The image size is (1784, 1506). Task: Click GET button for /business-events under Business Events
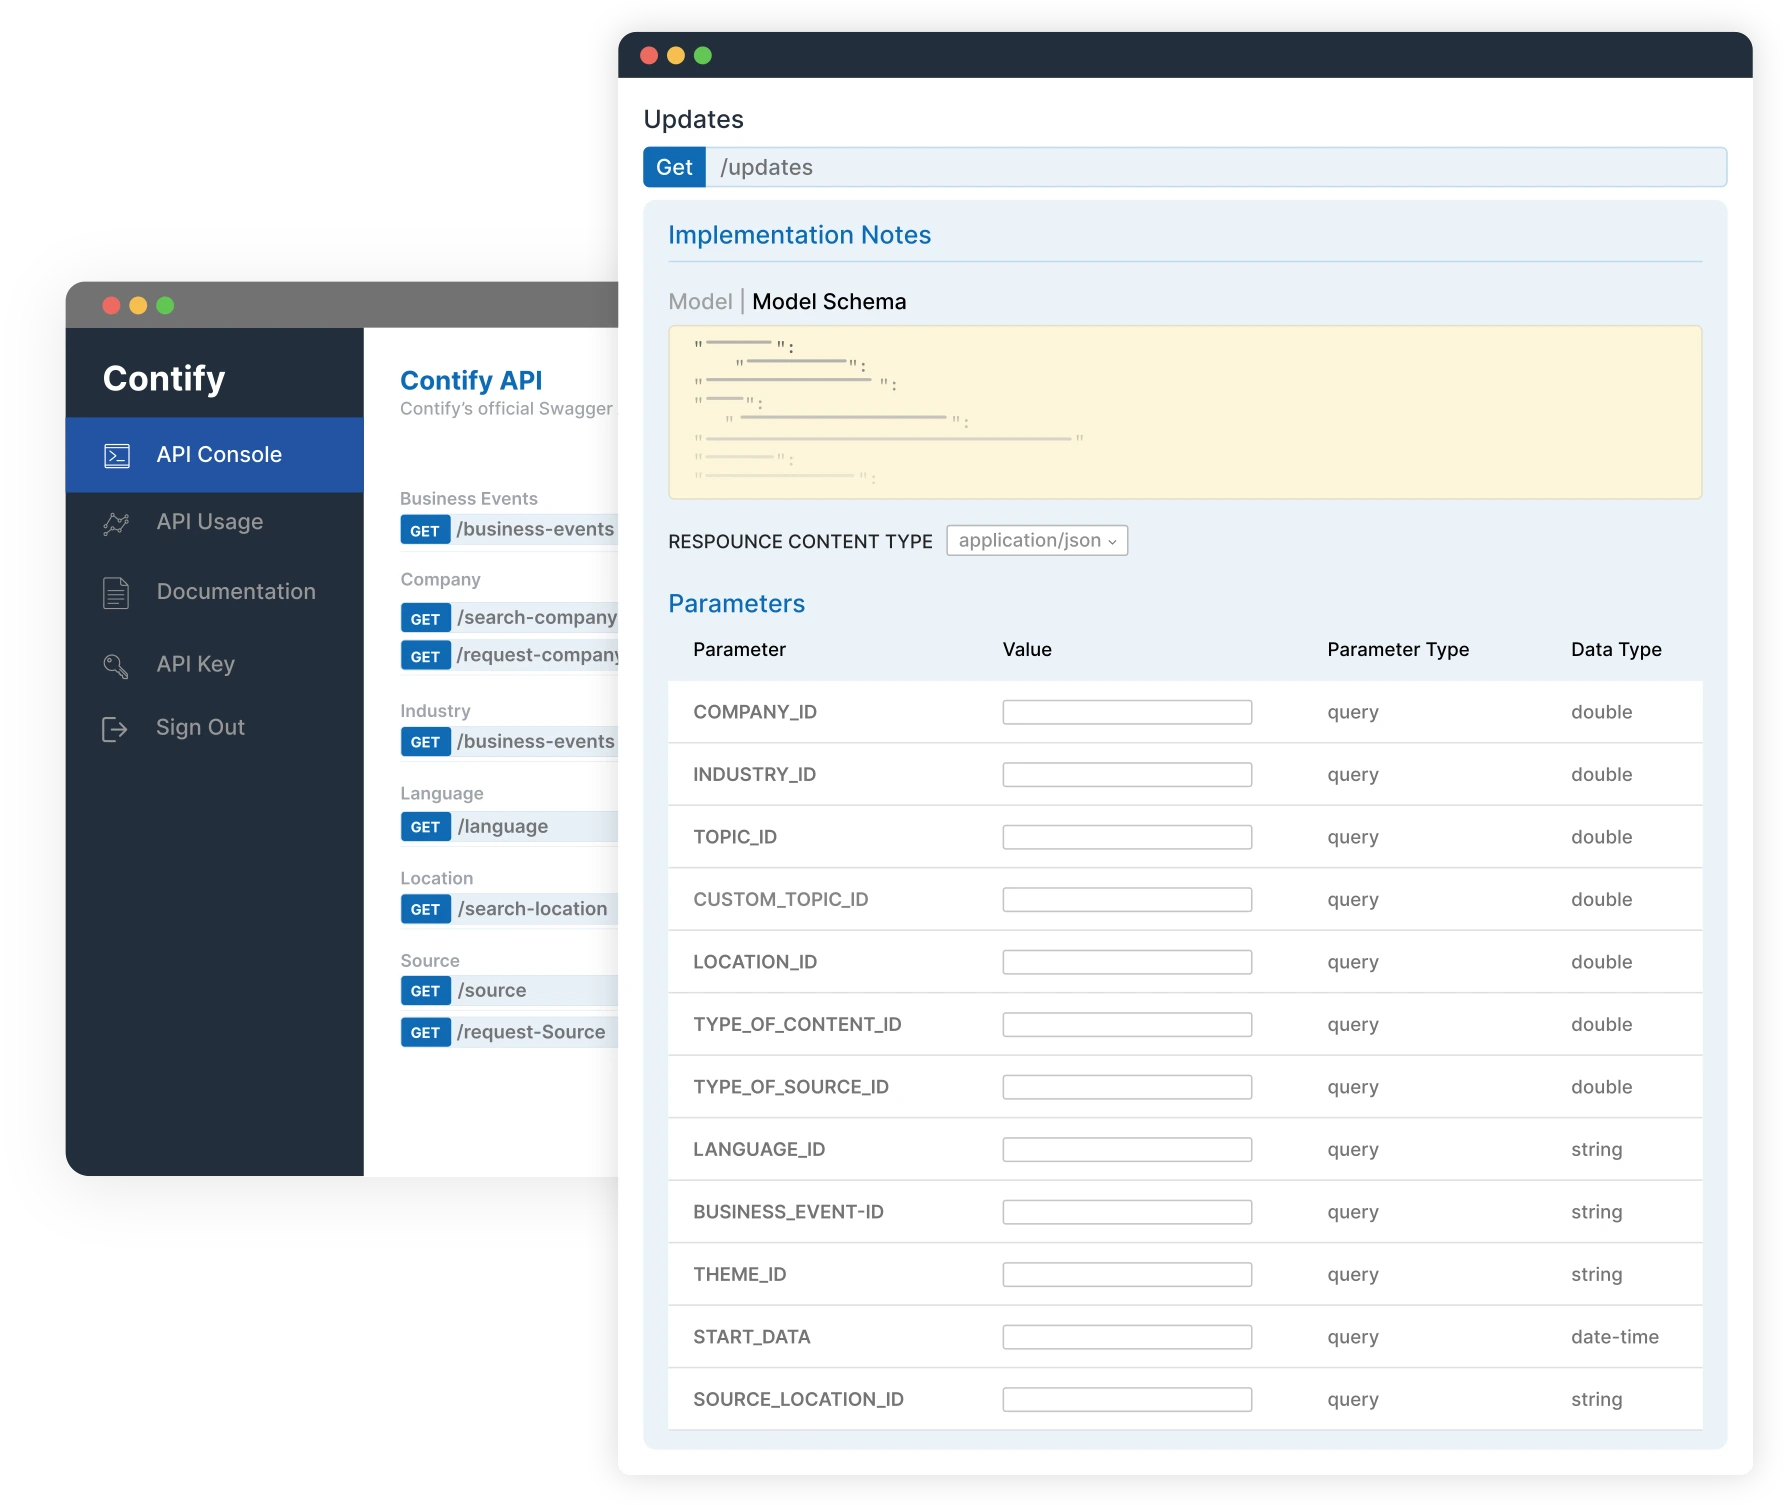coord(425,530)
